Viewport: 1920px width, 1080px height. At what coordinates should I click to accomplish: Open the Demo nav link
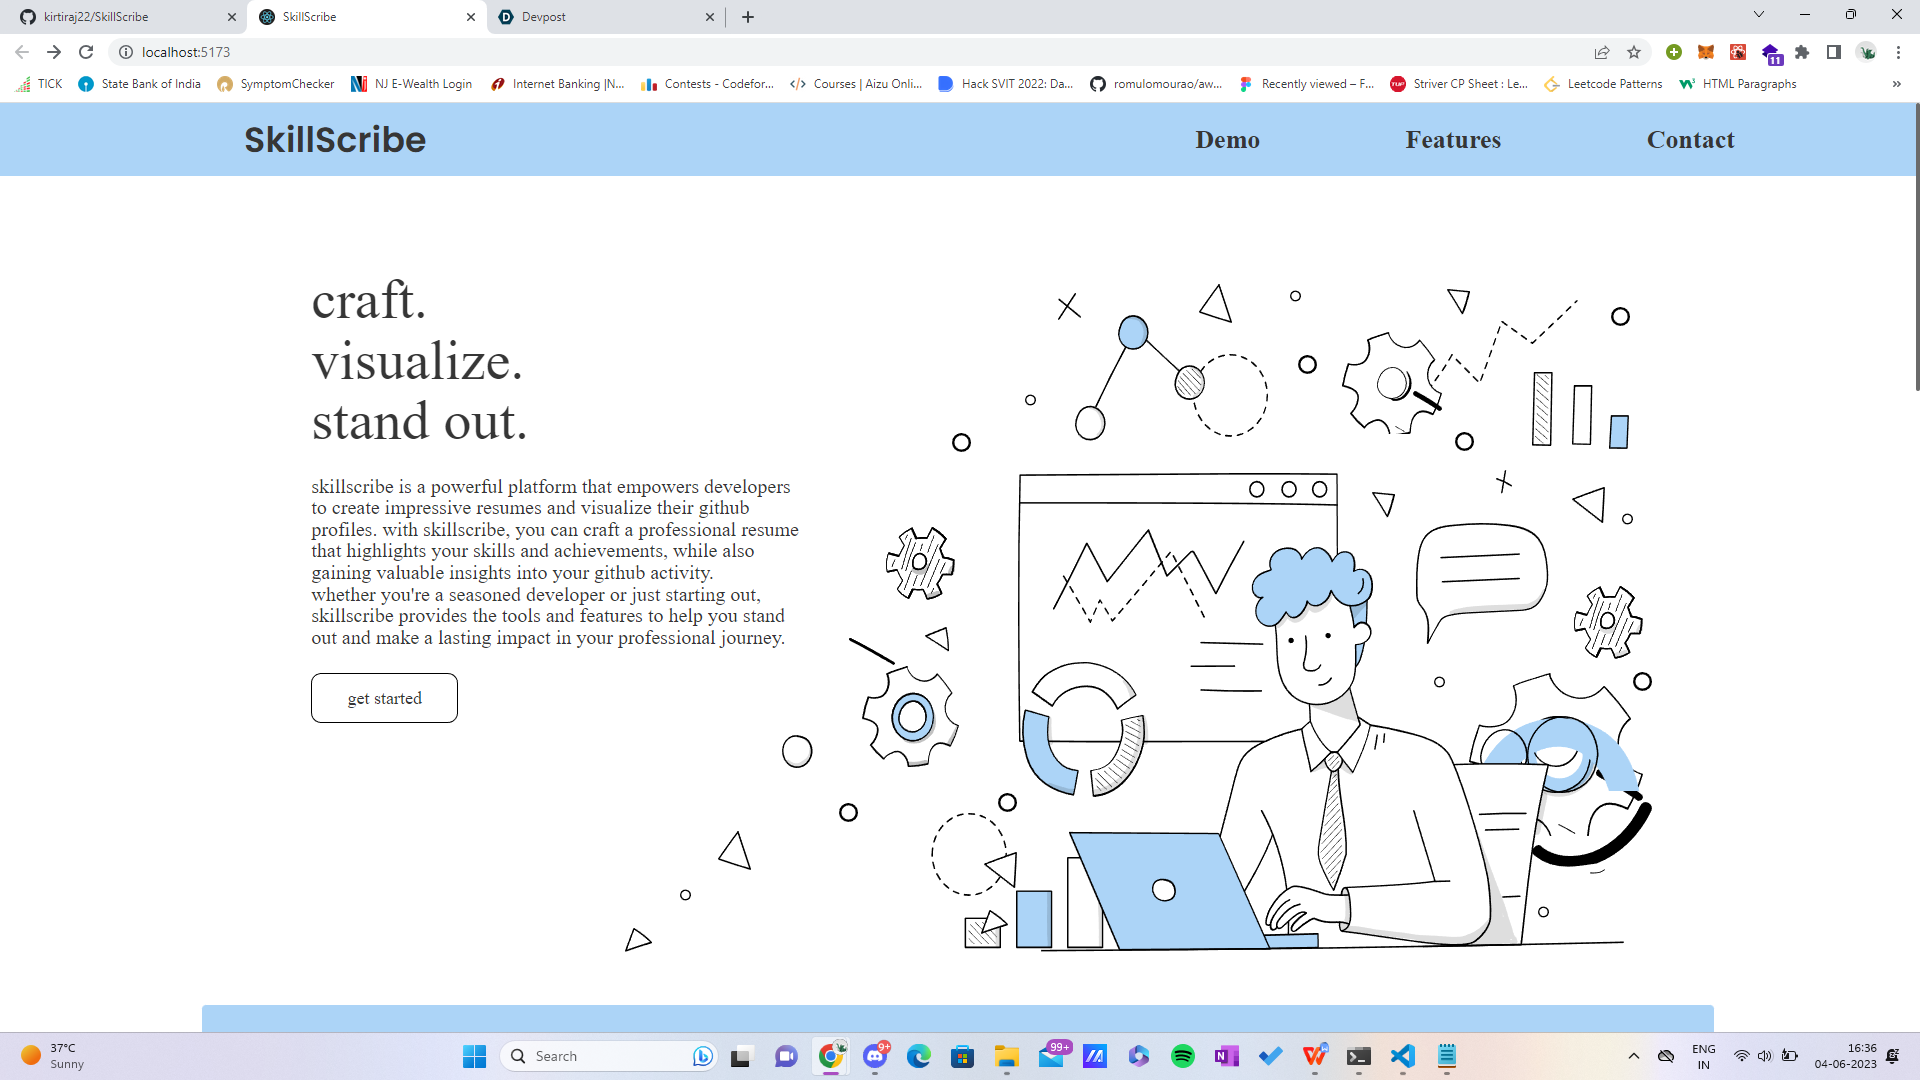[1227, 140]
